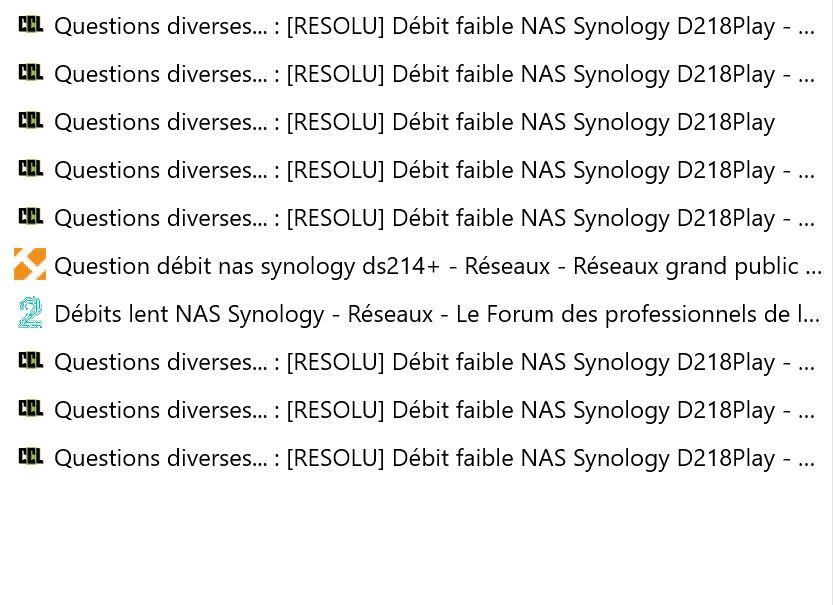Open the 'Questions diverses' entry below 'Débits lent'
Image resolution: width=833 pixels, height=605 pixels.
pos(435,362)
